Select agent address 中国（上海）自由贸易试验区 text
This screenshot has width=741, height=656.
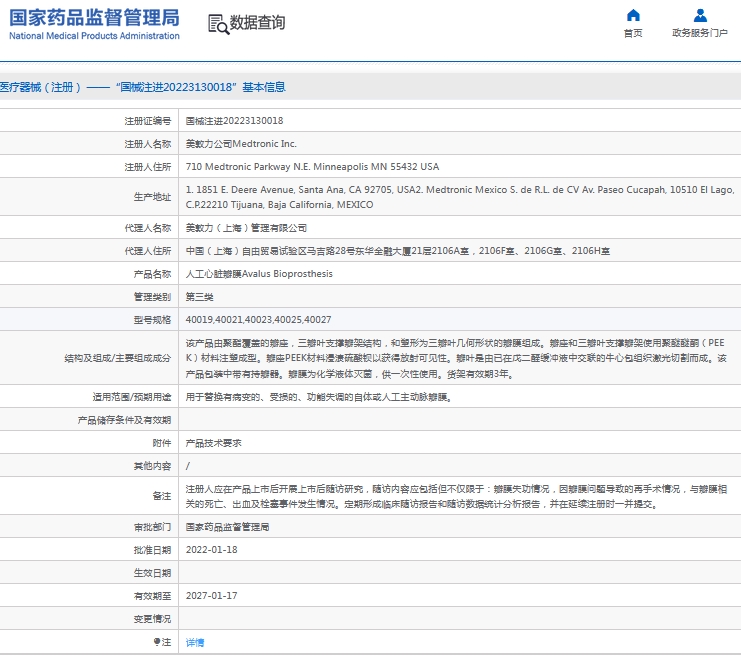click(397, 251)
